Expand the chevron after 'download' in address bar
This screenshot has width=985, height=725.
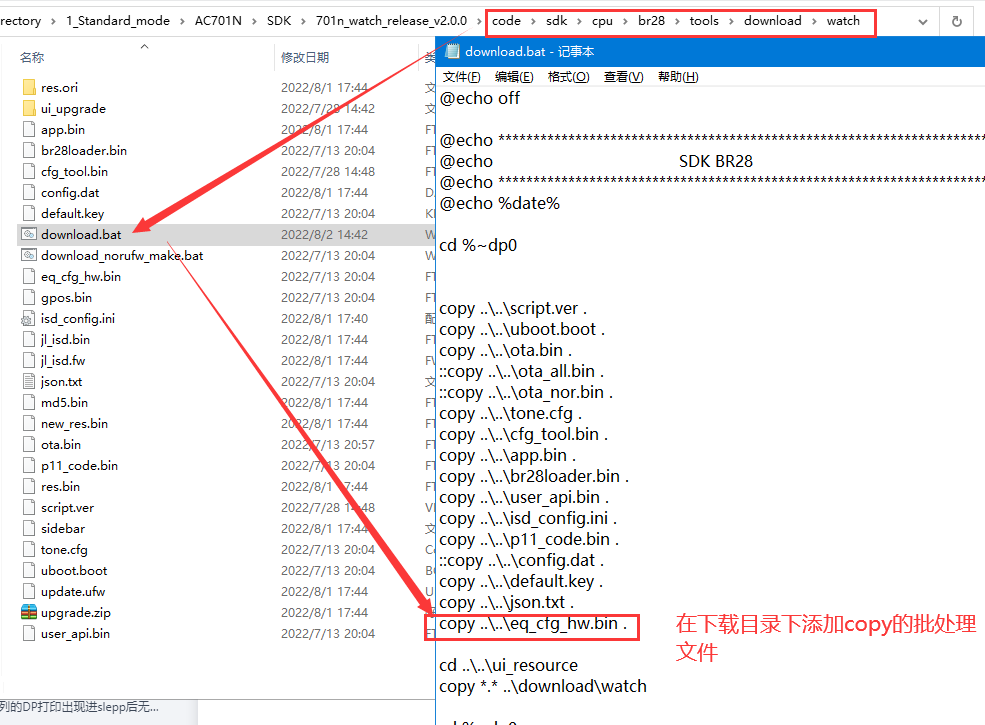coord(814,21)
